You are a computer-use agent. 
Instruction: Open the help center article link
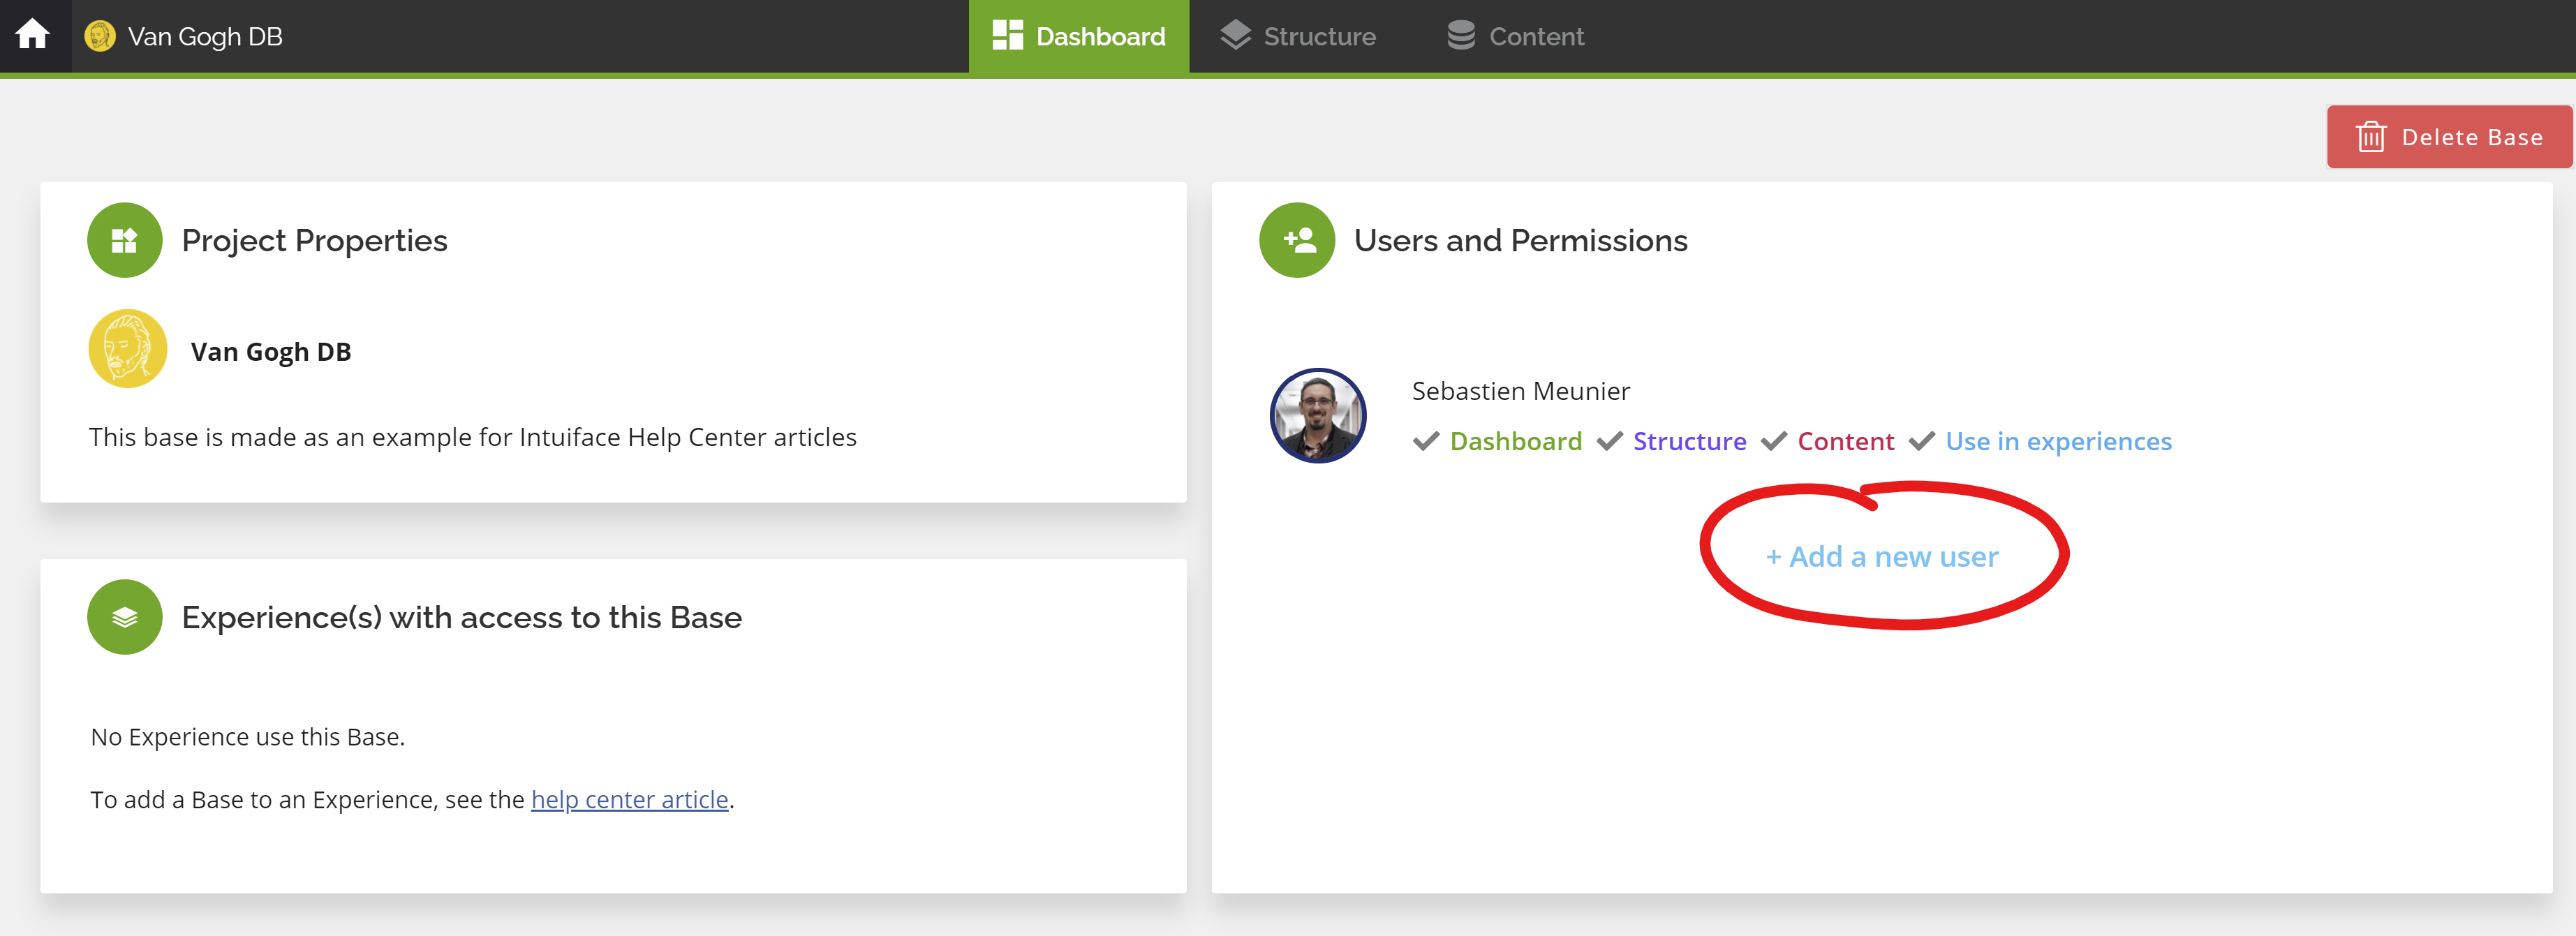(x=630, y=799)
